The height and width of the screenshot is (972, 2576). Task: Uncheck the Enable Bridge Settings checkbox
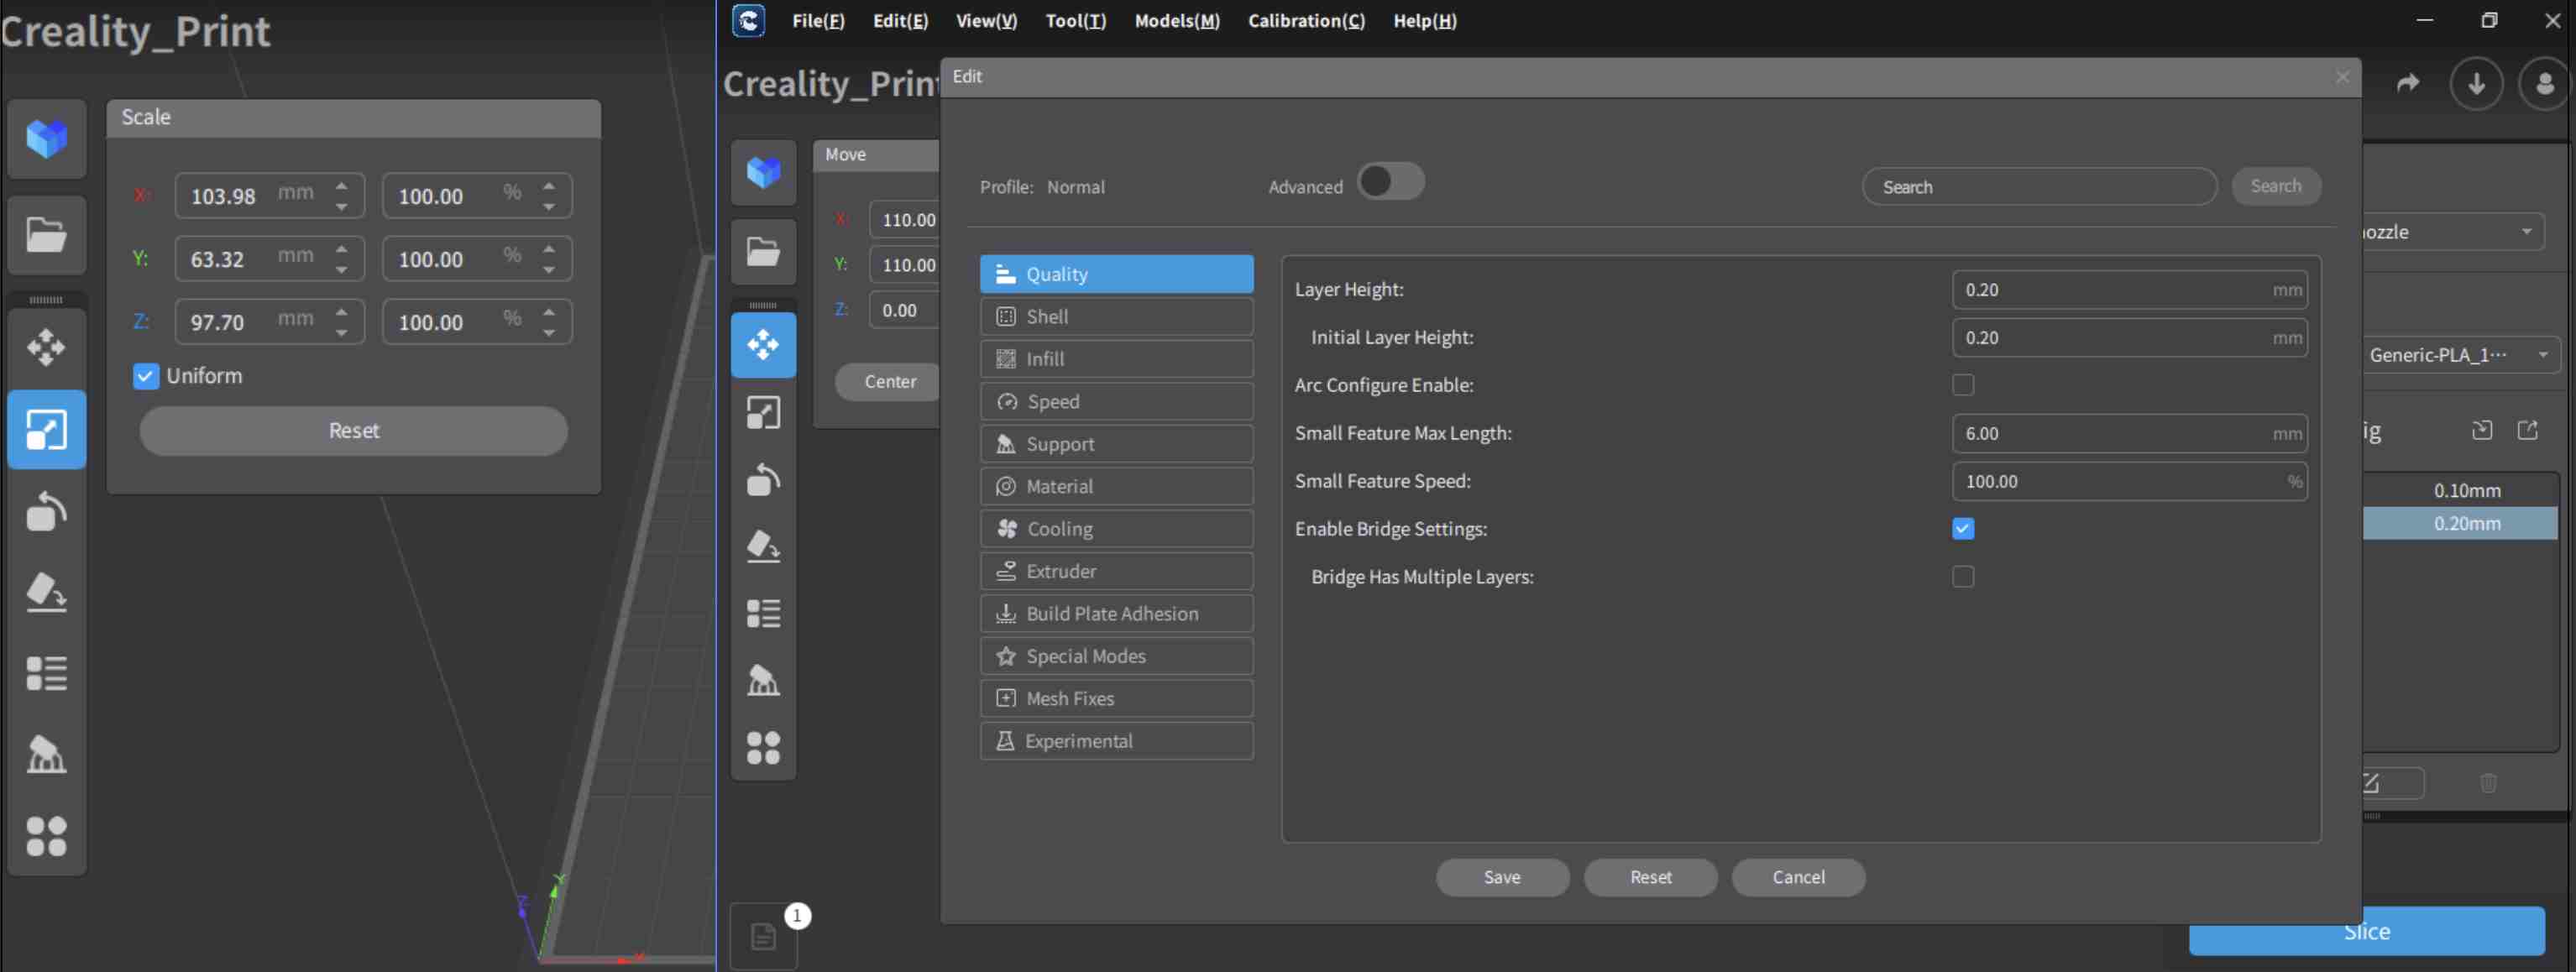pos(1963,529)
